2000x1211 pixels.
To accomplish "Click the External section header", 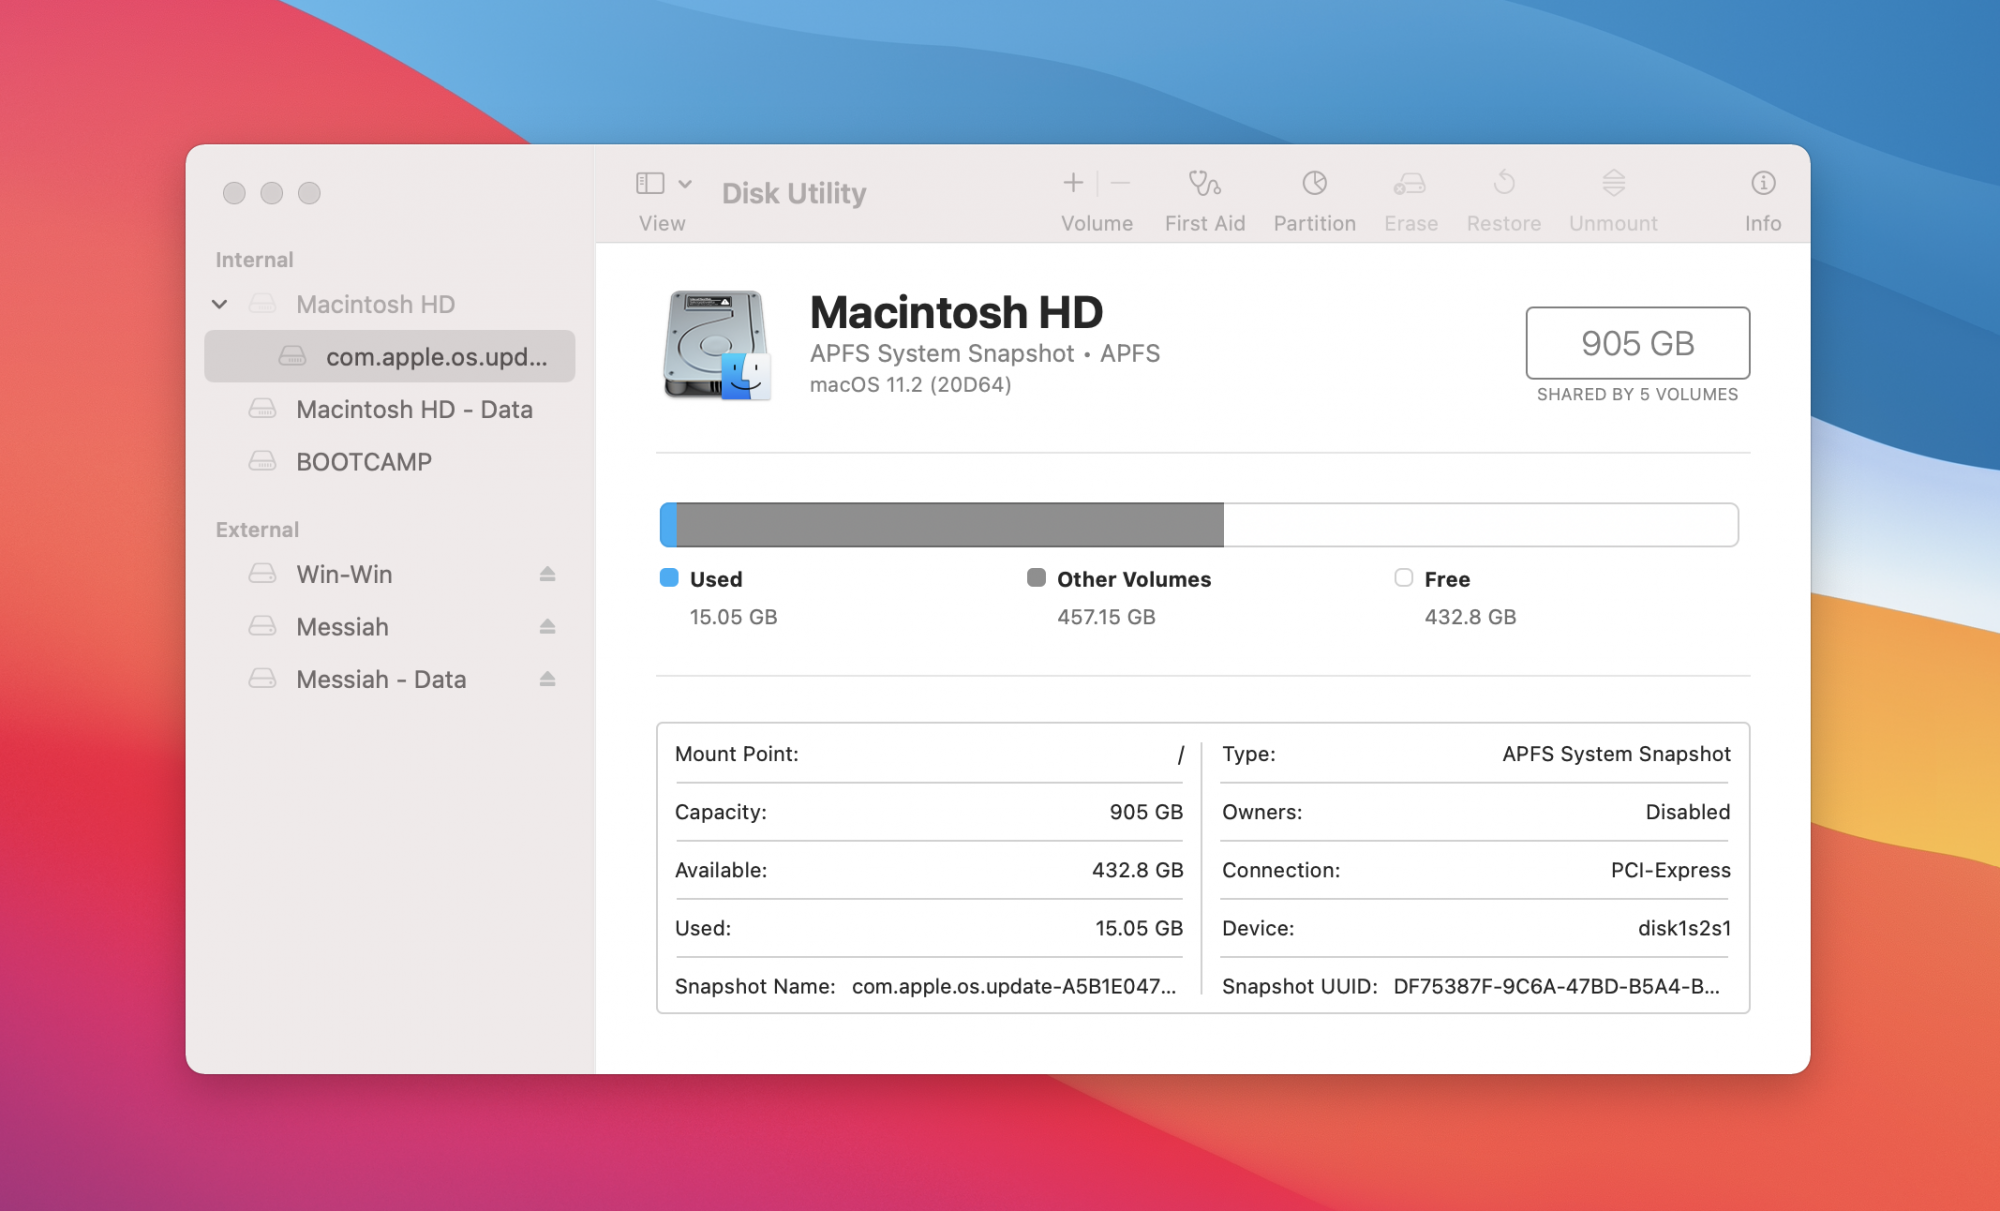I will tap(257, 530).
